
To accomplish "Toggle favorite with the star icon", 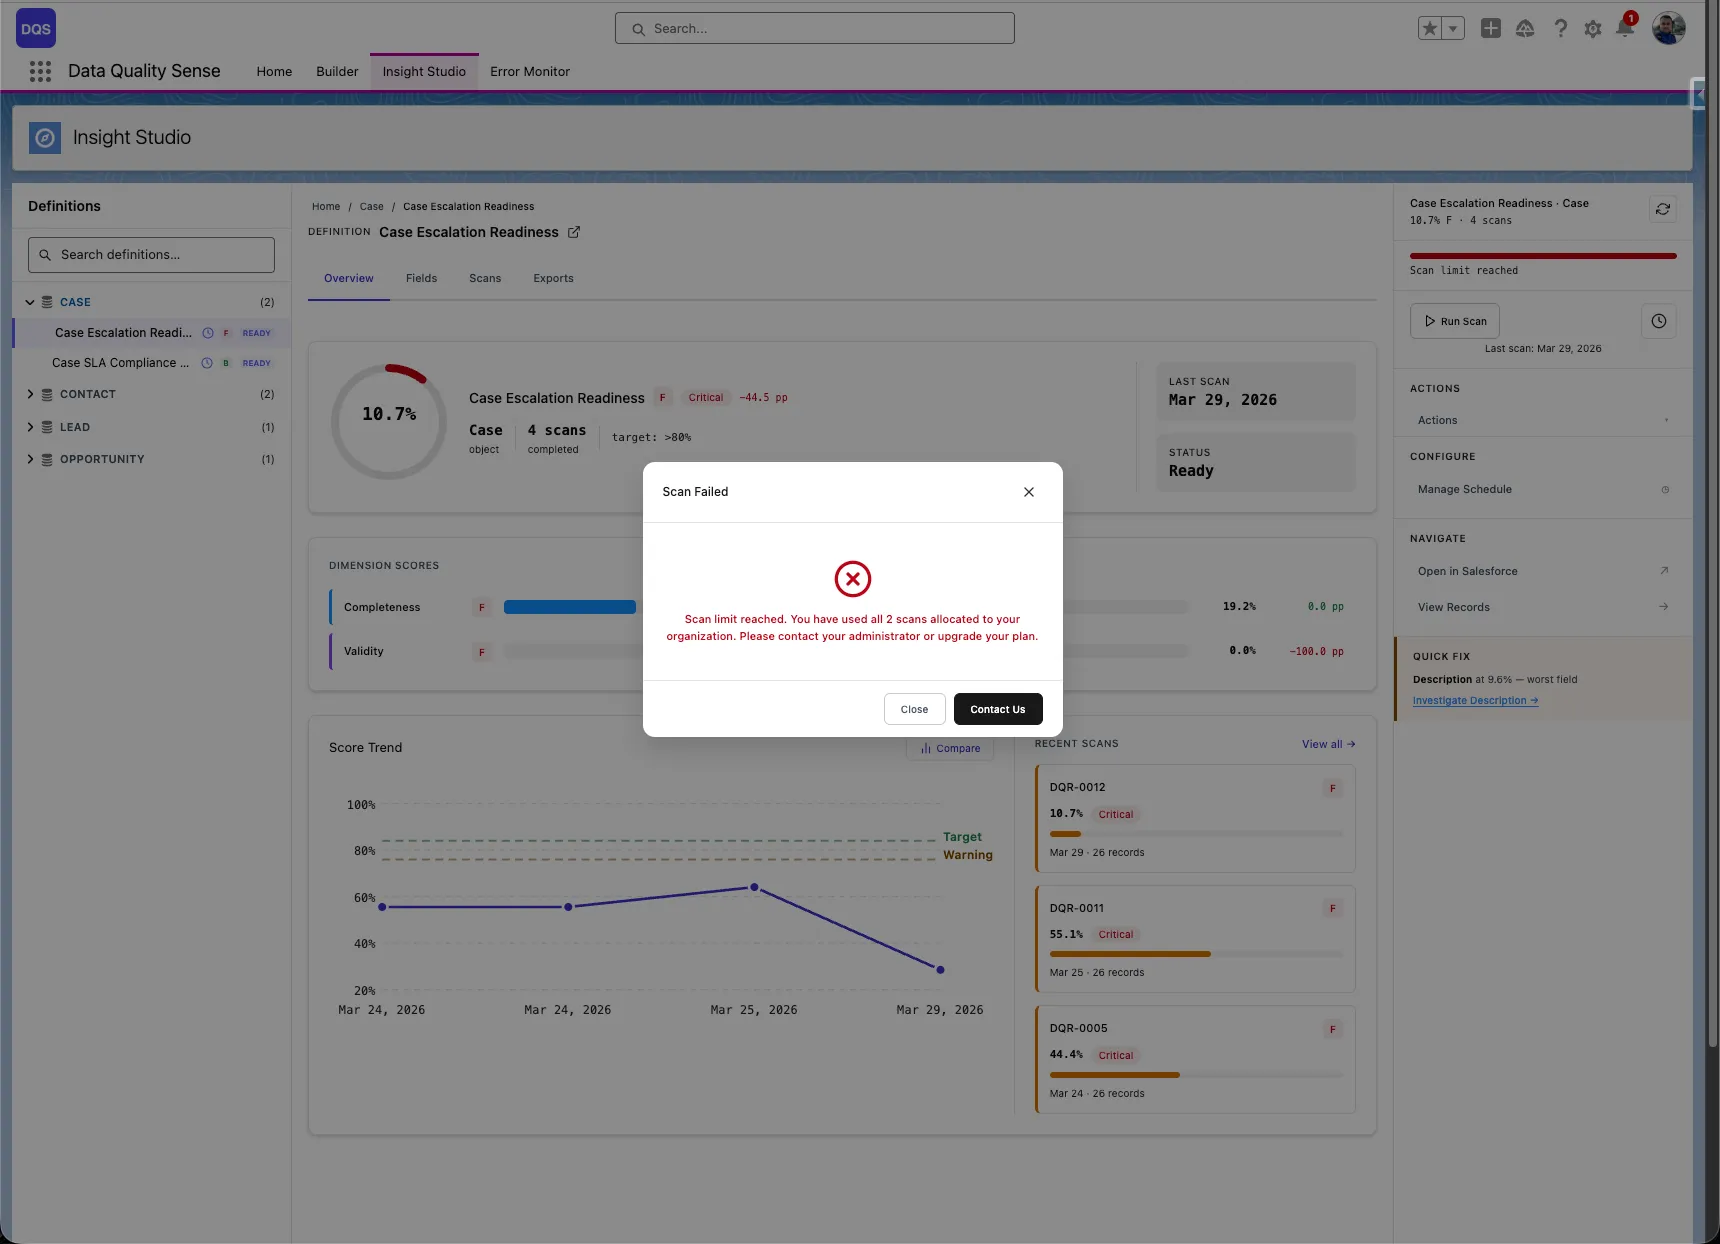I will [x=1430, y=28].
